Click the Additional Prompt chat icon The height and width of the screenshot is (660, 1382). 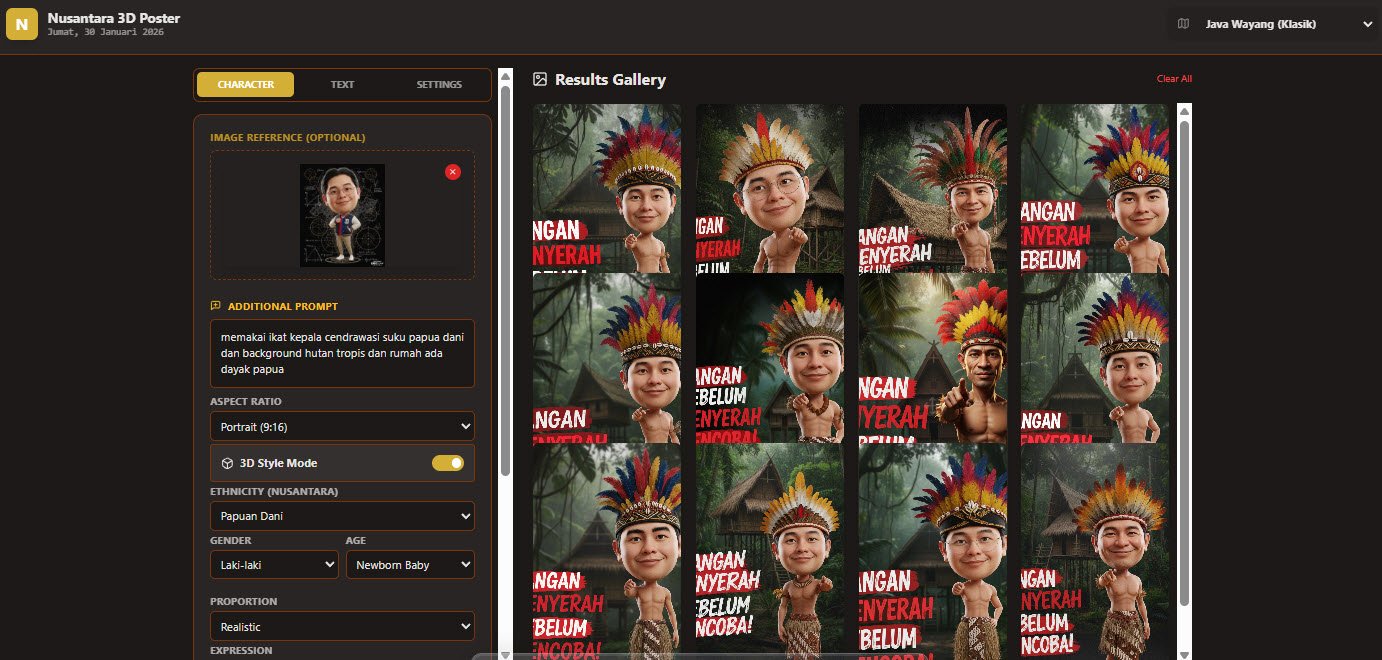[x=215, y=306]
